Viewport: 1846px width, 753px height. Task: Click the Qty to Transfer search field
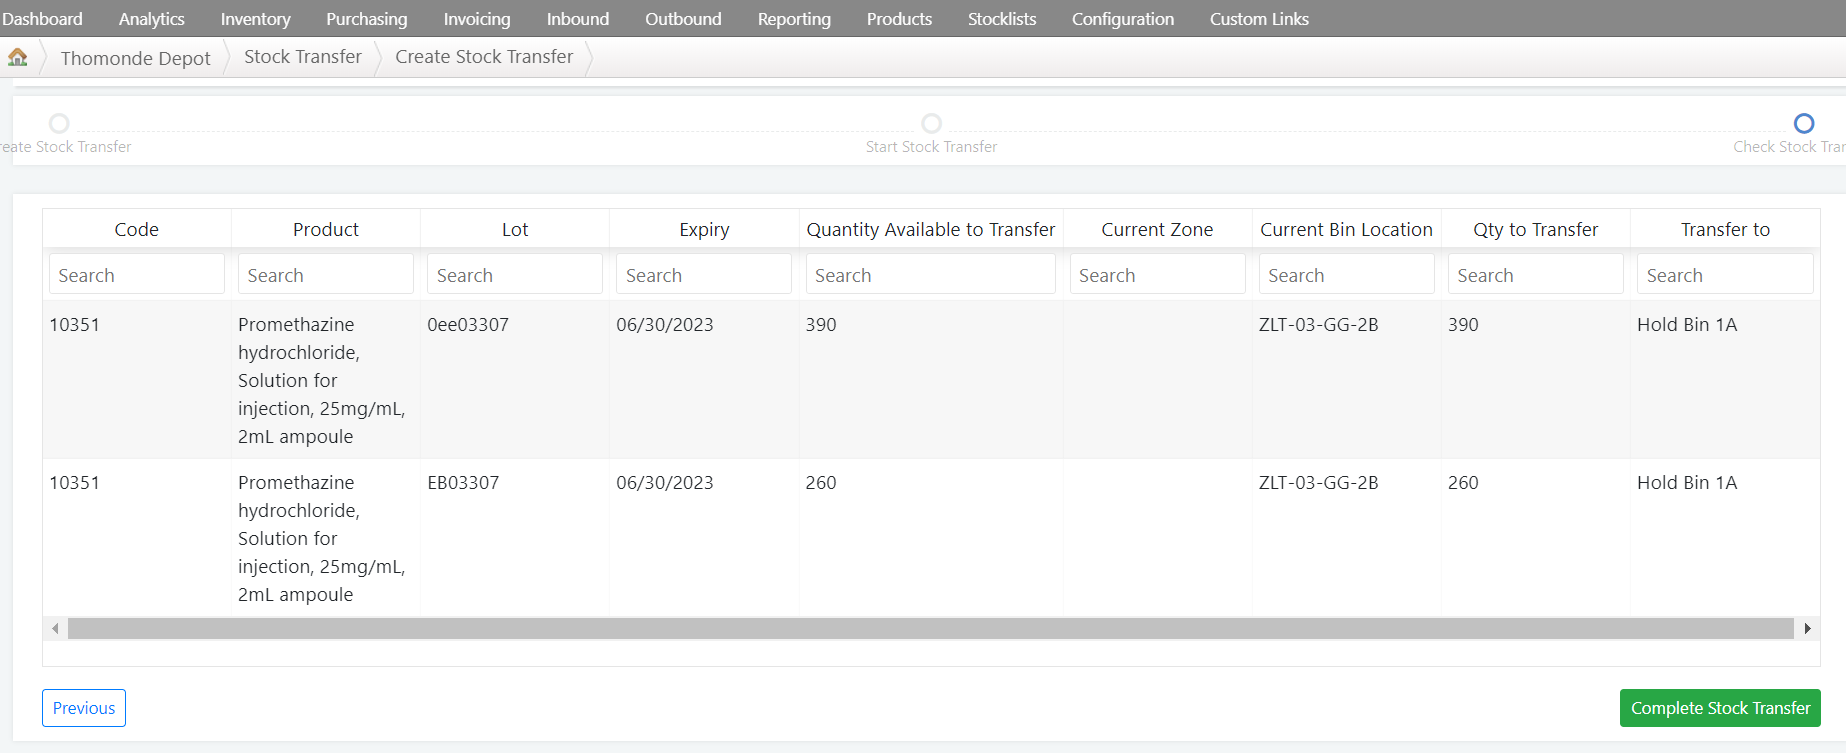(1536, 274)
